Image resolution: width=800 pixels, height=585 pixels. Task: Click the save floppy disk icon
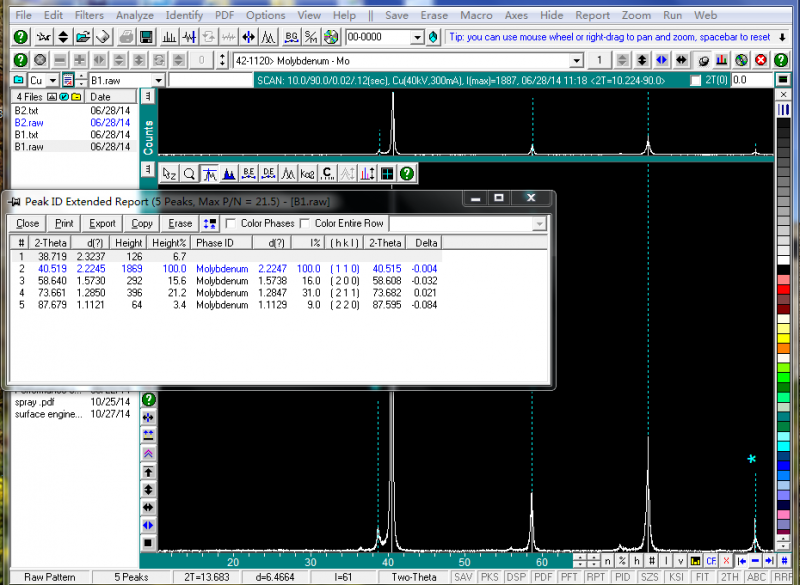point(146,37)
